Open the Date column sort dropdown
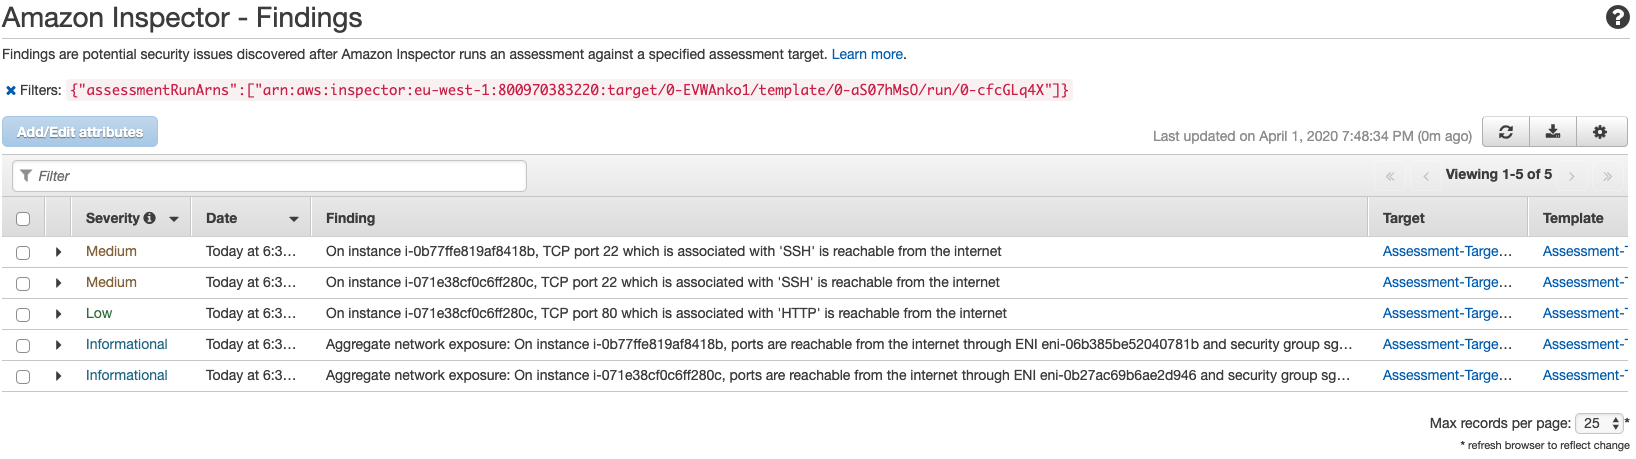The image size is (1636, 459). [294, 219]
